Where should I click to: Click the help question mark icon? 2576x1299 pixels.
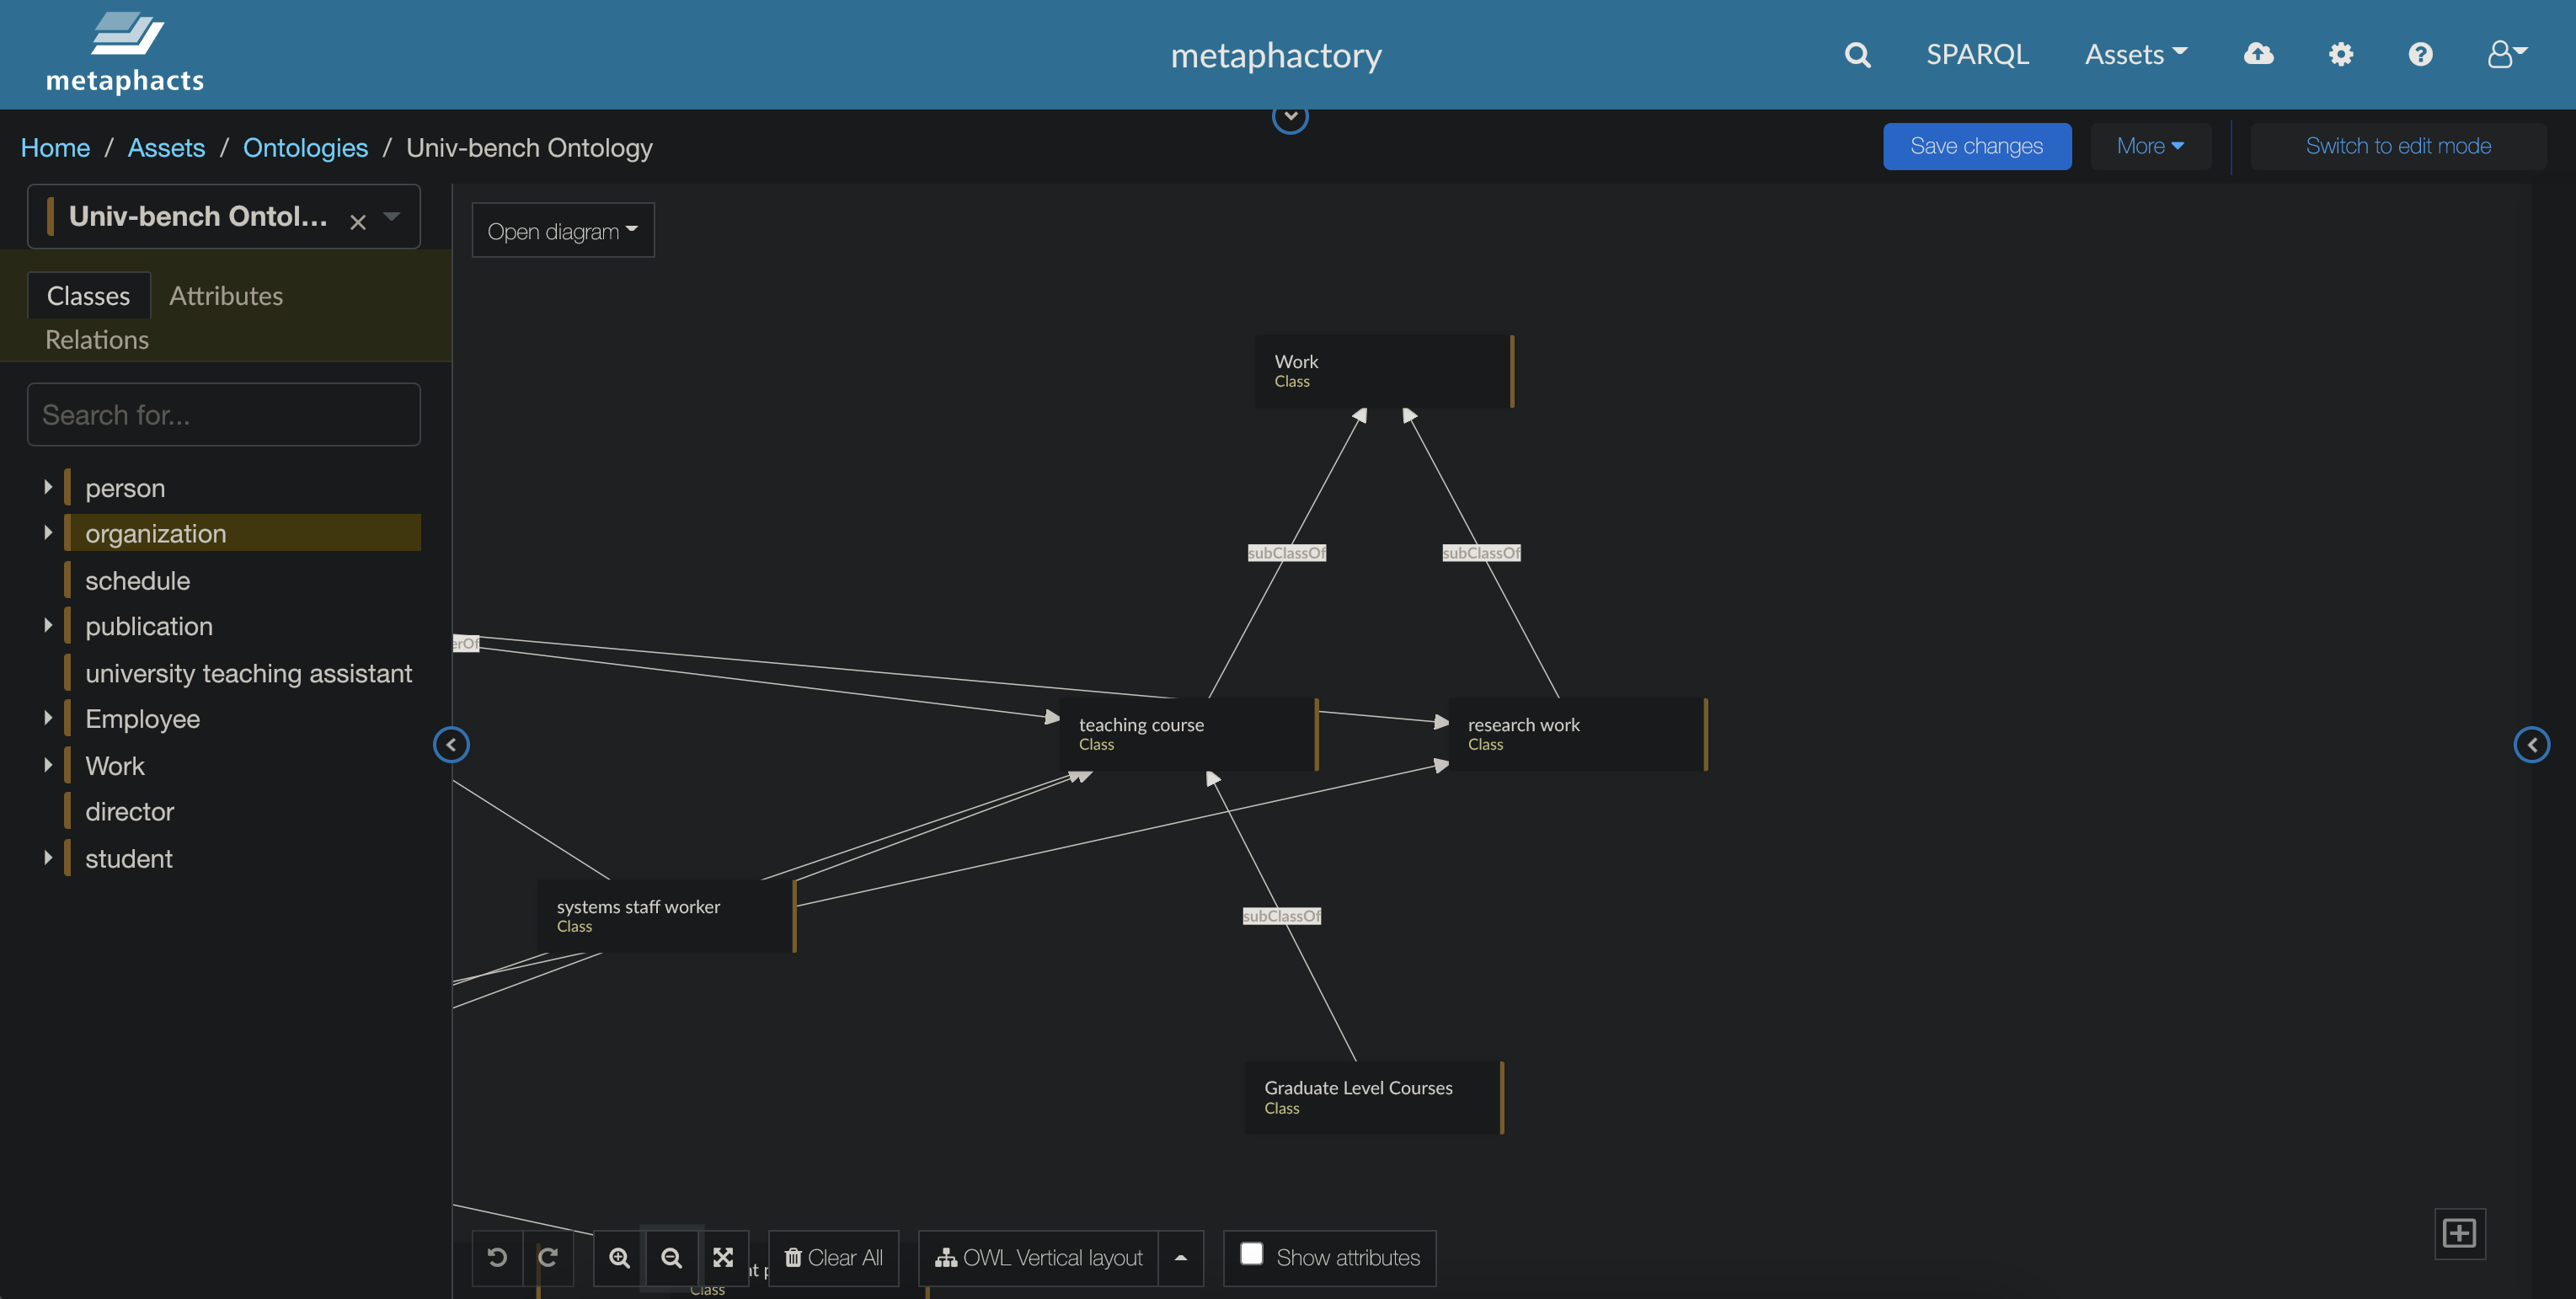[2420, 54]
